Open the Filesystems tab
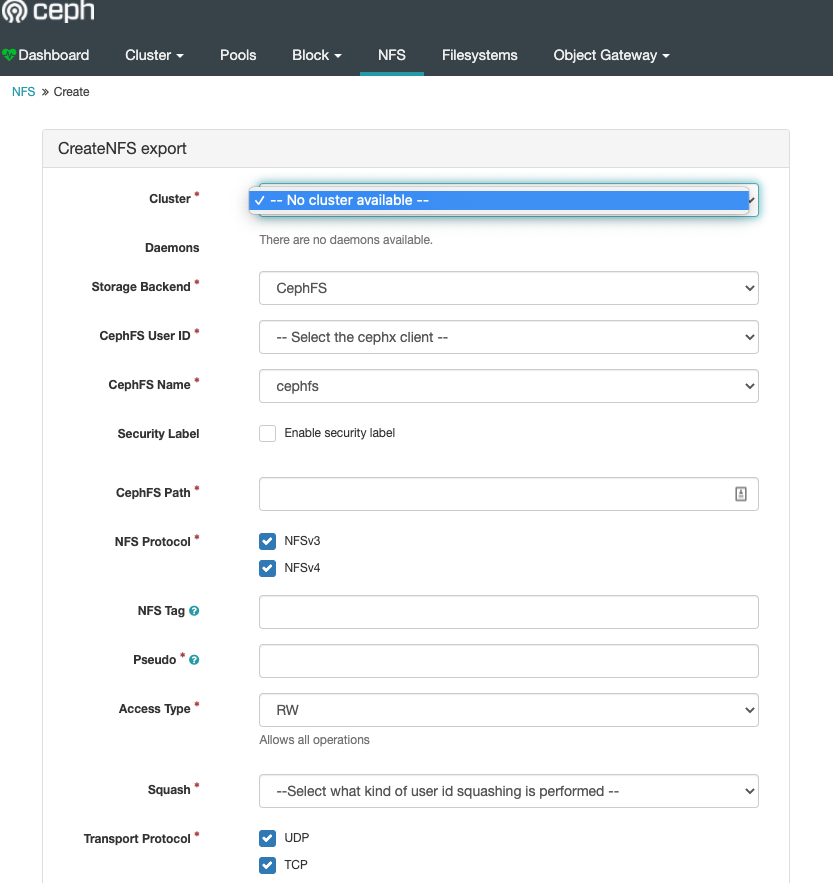The width and height of the screenshot is (833, 883). pos(480,55)
